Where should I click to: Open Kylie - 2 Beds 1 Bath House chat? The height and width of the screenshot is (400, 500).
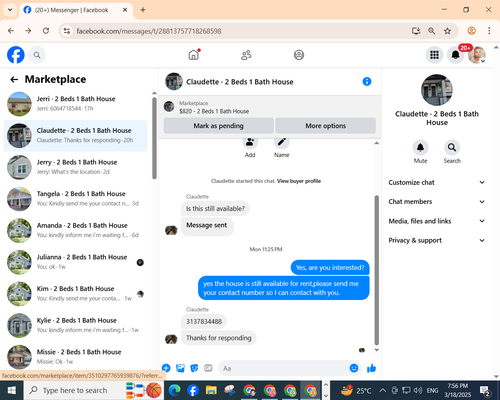click(x=75, y=325)
